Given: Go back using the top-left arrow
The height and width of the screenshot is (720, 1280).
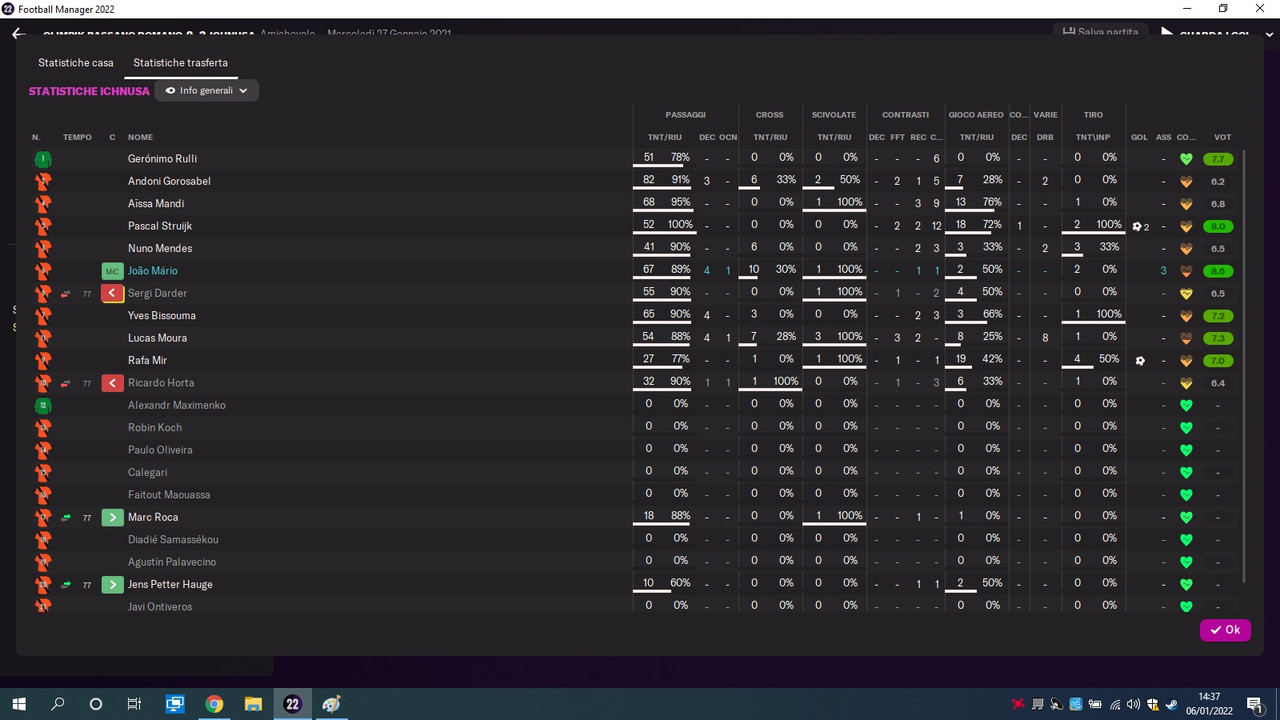Looking at the screenshot, I should pyautogui.click(x=18, y=34).
